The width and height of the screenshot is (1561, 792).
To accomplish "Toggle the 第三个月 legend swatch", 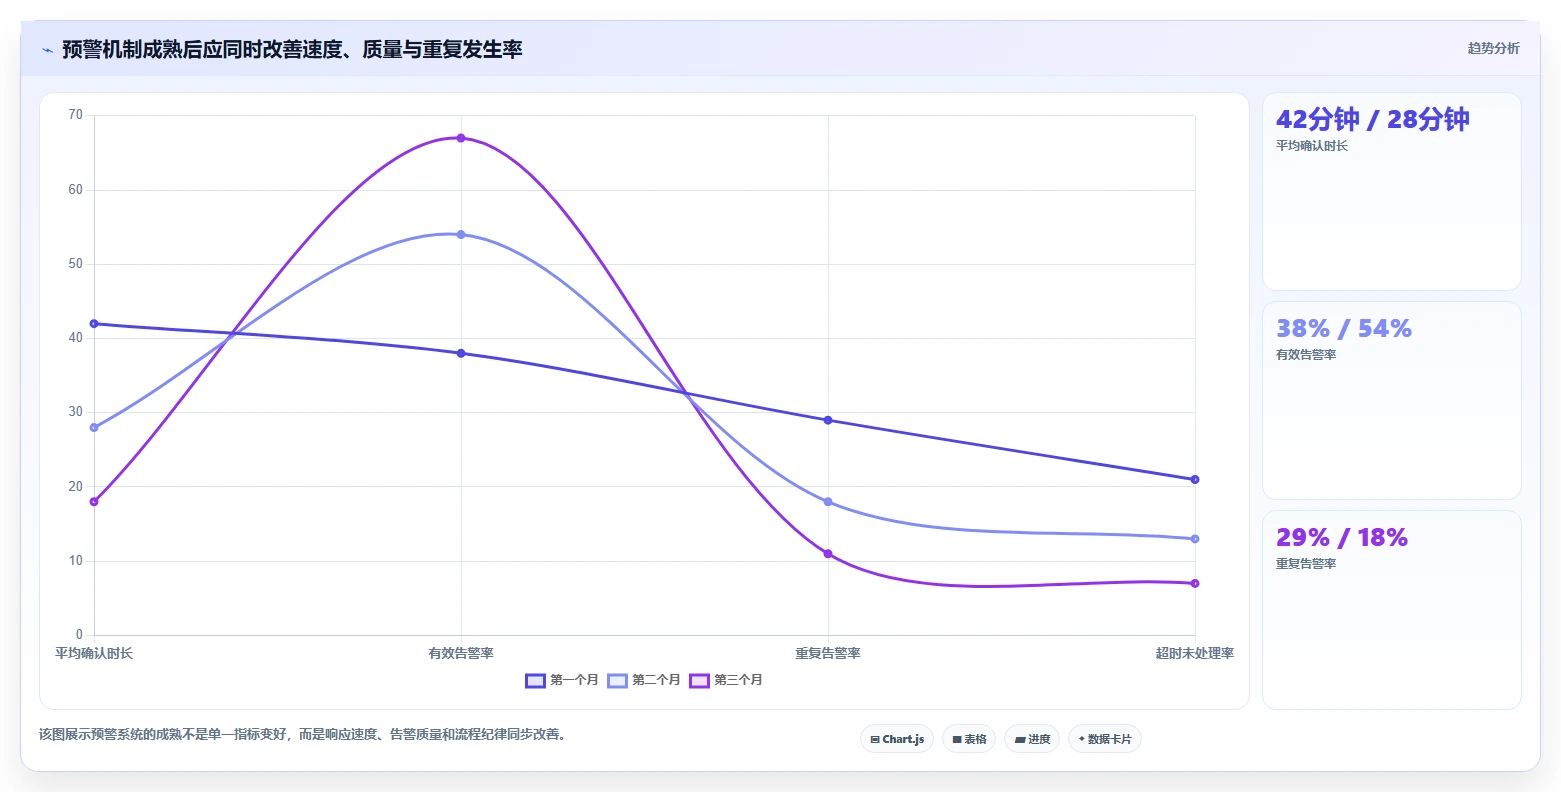I will click(699, 680).
